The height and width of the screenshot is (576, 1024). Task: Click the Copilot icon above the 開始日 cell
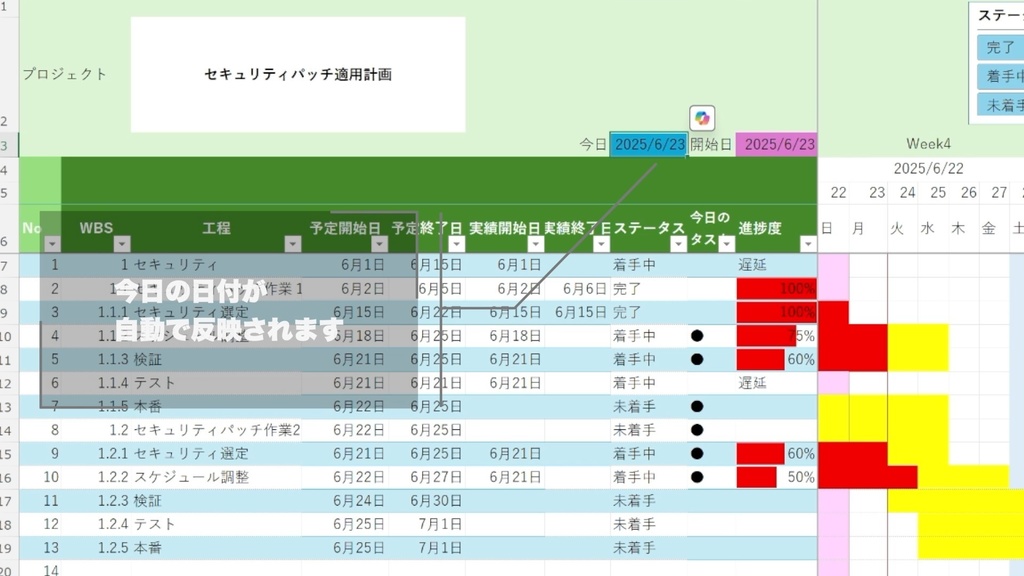coord(703,118)
